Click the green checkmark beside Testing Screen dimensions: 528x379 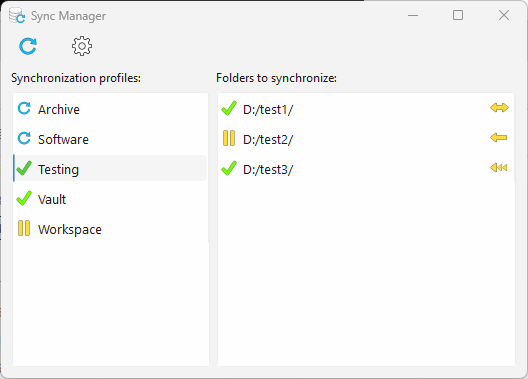(24, 168)
